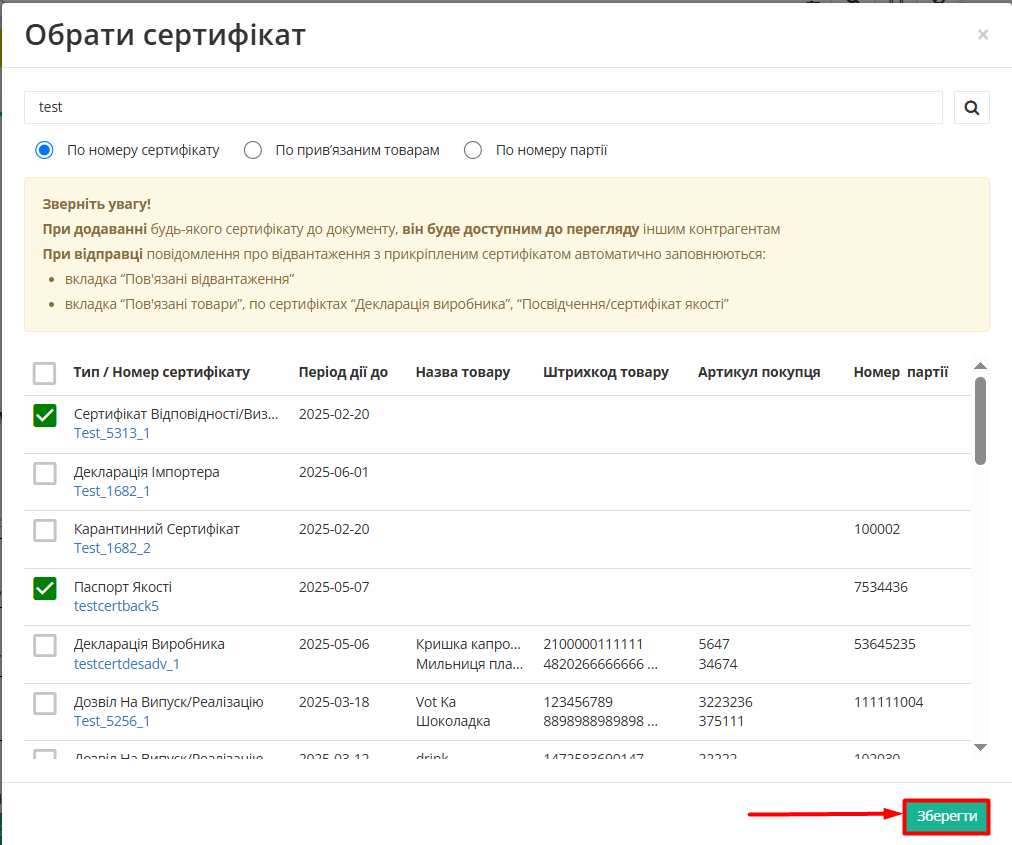The image size is (1012, 845).
Task: Uncheck the certificate Test_5313_1
Action: 44,415
